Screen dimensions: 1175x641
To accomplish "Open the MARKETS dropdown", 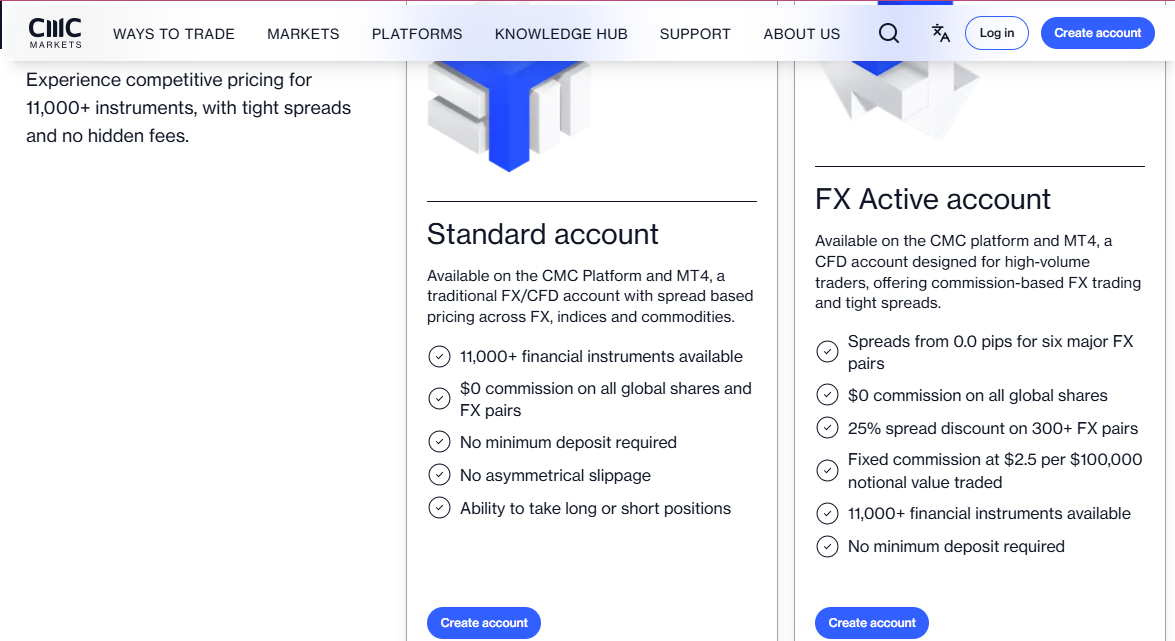I will [x=303, y=33].
